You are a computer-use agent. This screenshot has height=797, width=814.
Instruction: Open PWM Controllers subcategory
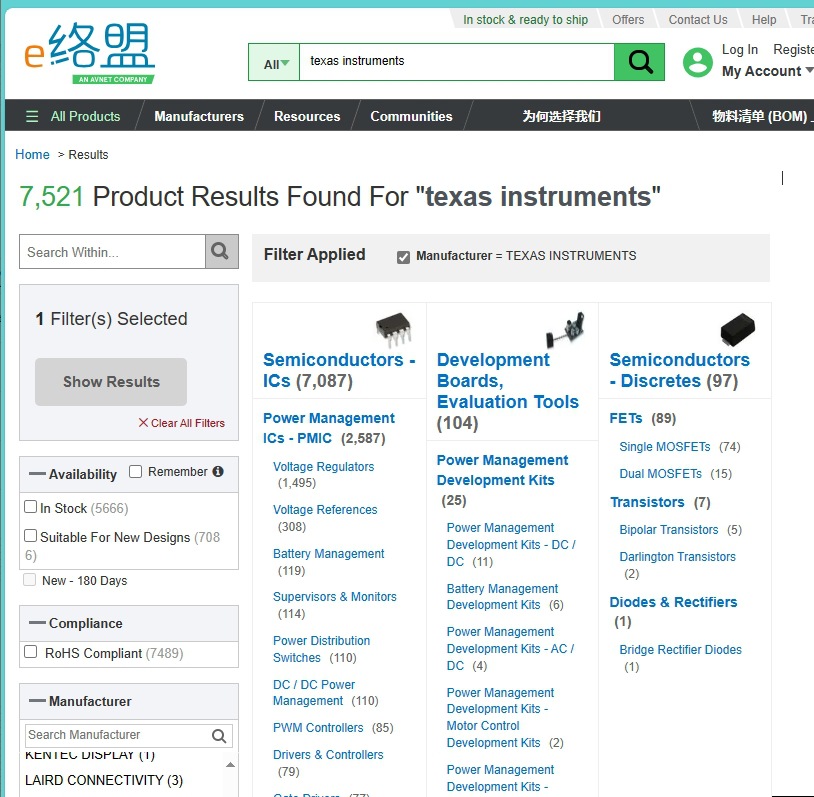pyautogui.click(x=318, y=727)
